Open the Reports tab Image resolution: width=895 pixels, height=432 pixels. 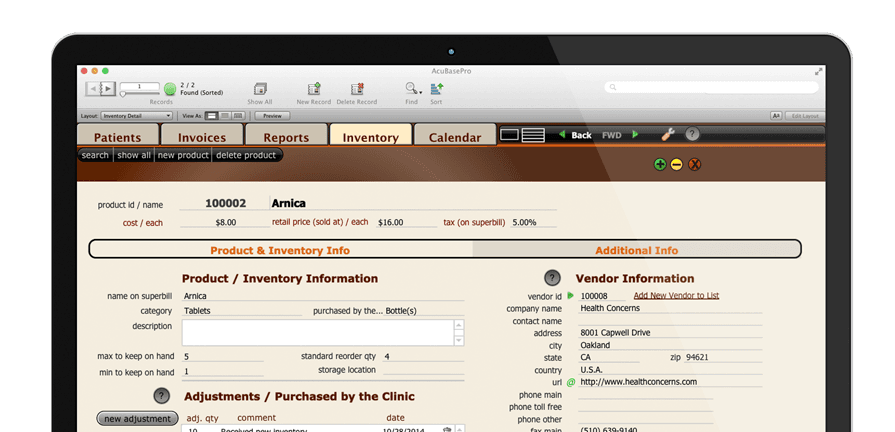(286, 137)
